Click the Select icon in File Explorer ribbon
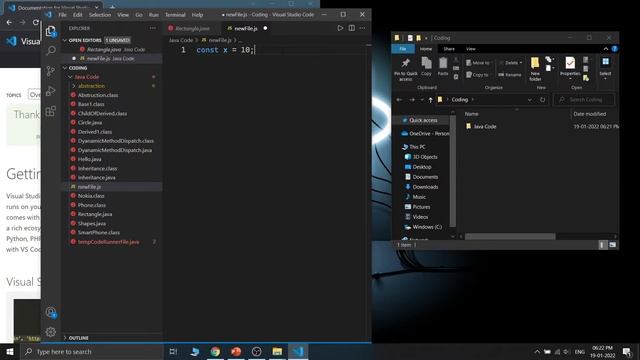Viewport: 640px width, 360px height. 605,68
